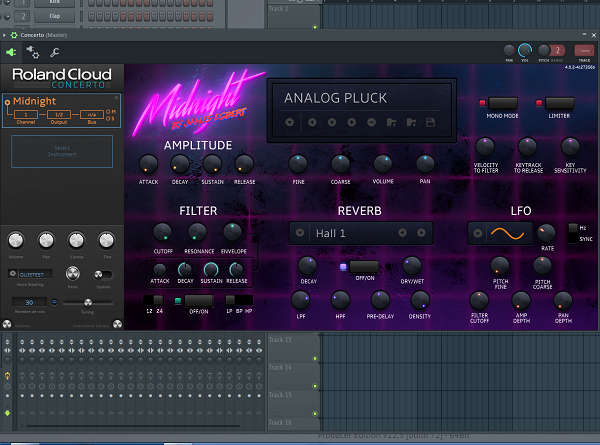Click the ANALOG PLUCK preset name
This screenshot has width=600, height=445.
(336, 98)
